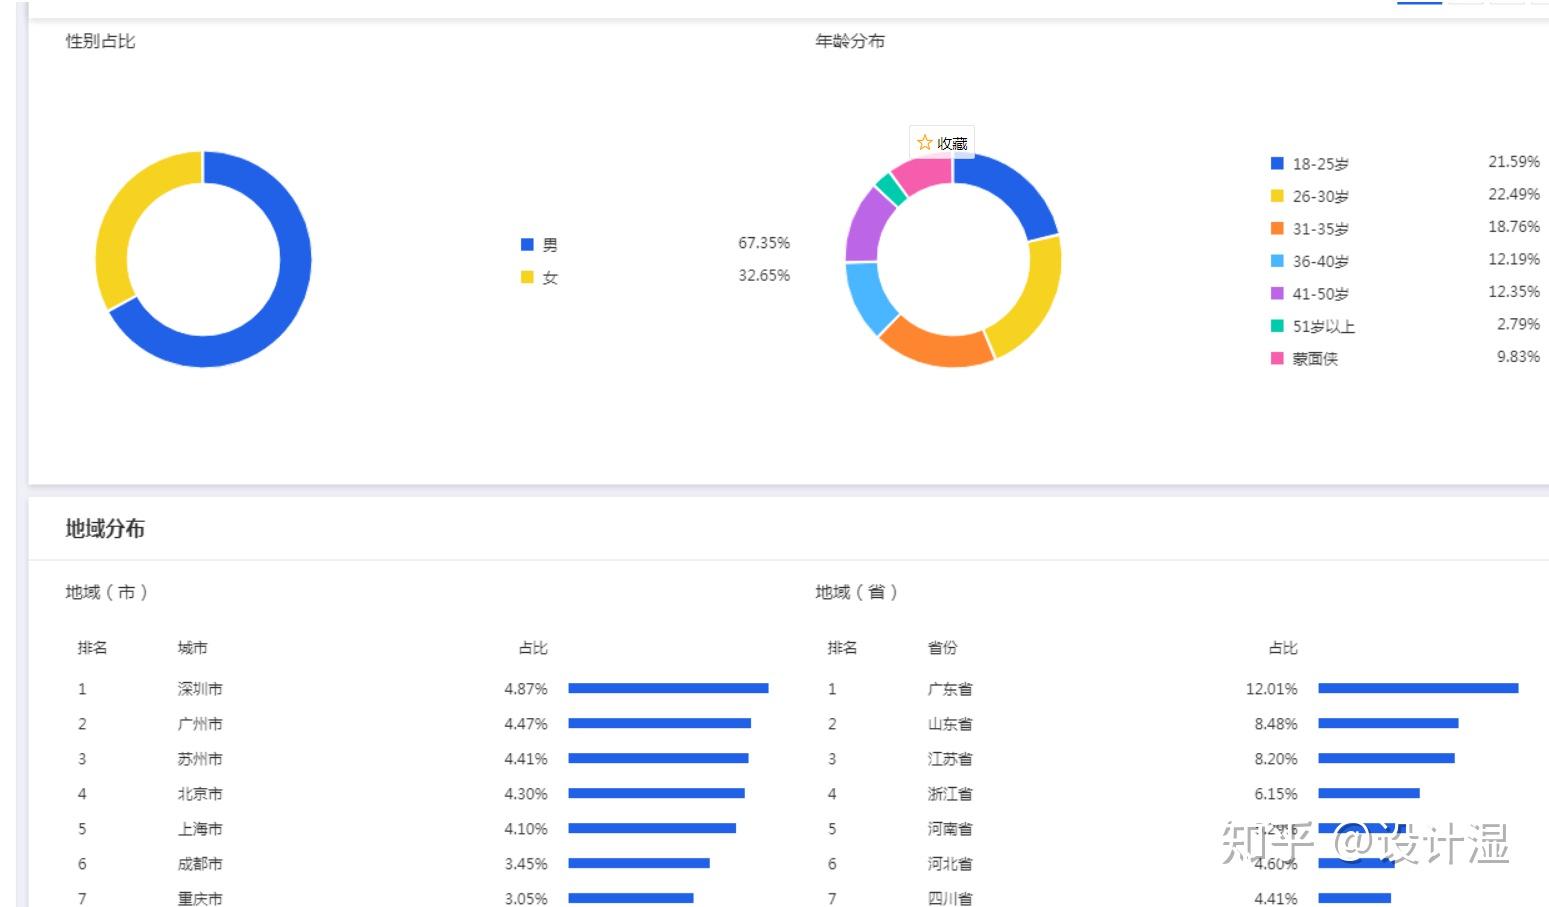Screen dimensions: 1549x907
Task: Click the 苏州市 city row
Action: pyautogui.click(x=422, y=759)
